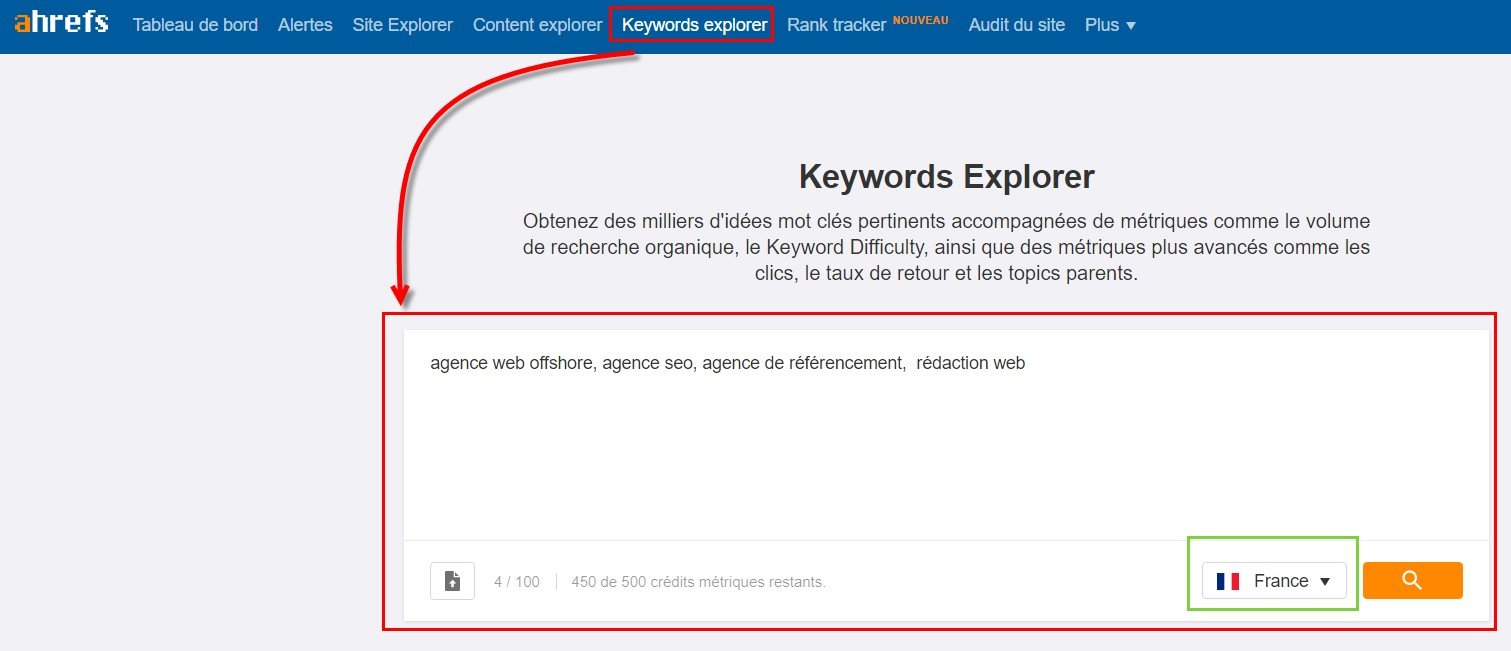Open the France country dropdown
The width and height of the screenshot is (1511, 651).
click(x=1274, y=581)
